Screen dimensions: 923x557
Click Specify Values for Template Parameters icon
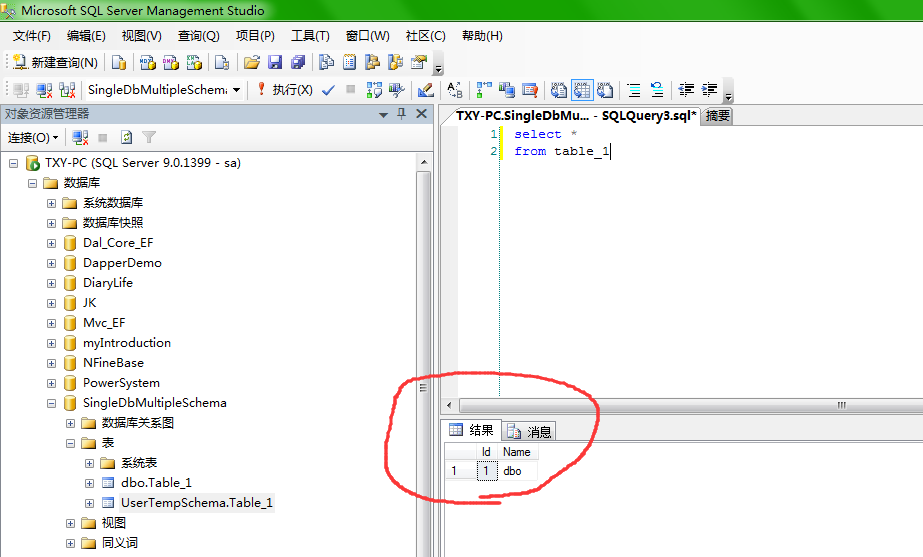[x=454, y=90]
